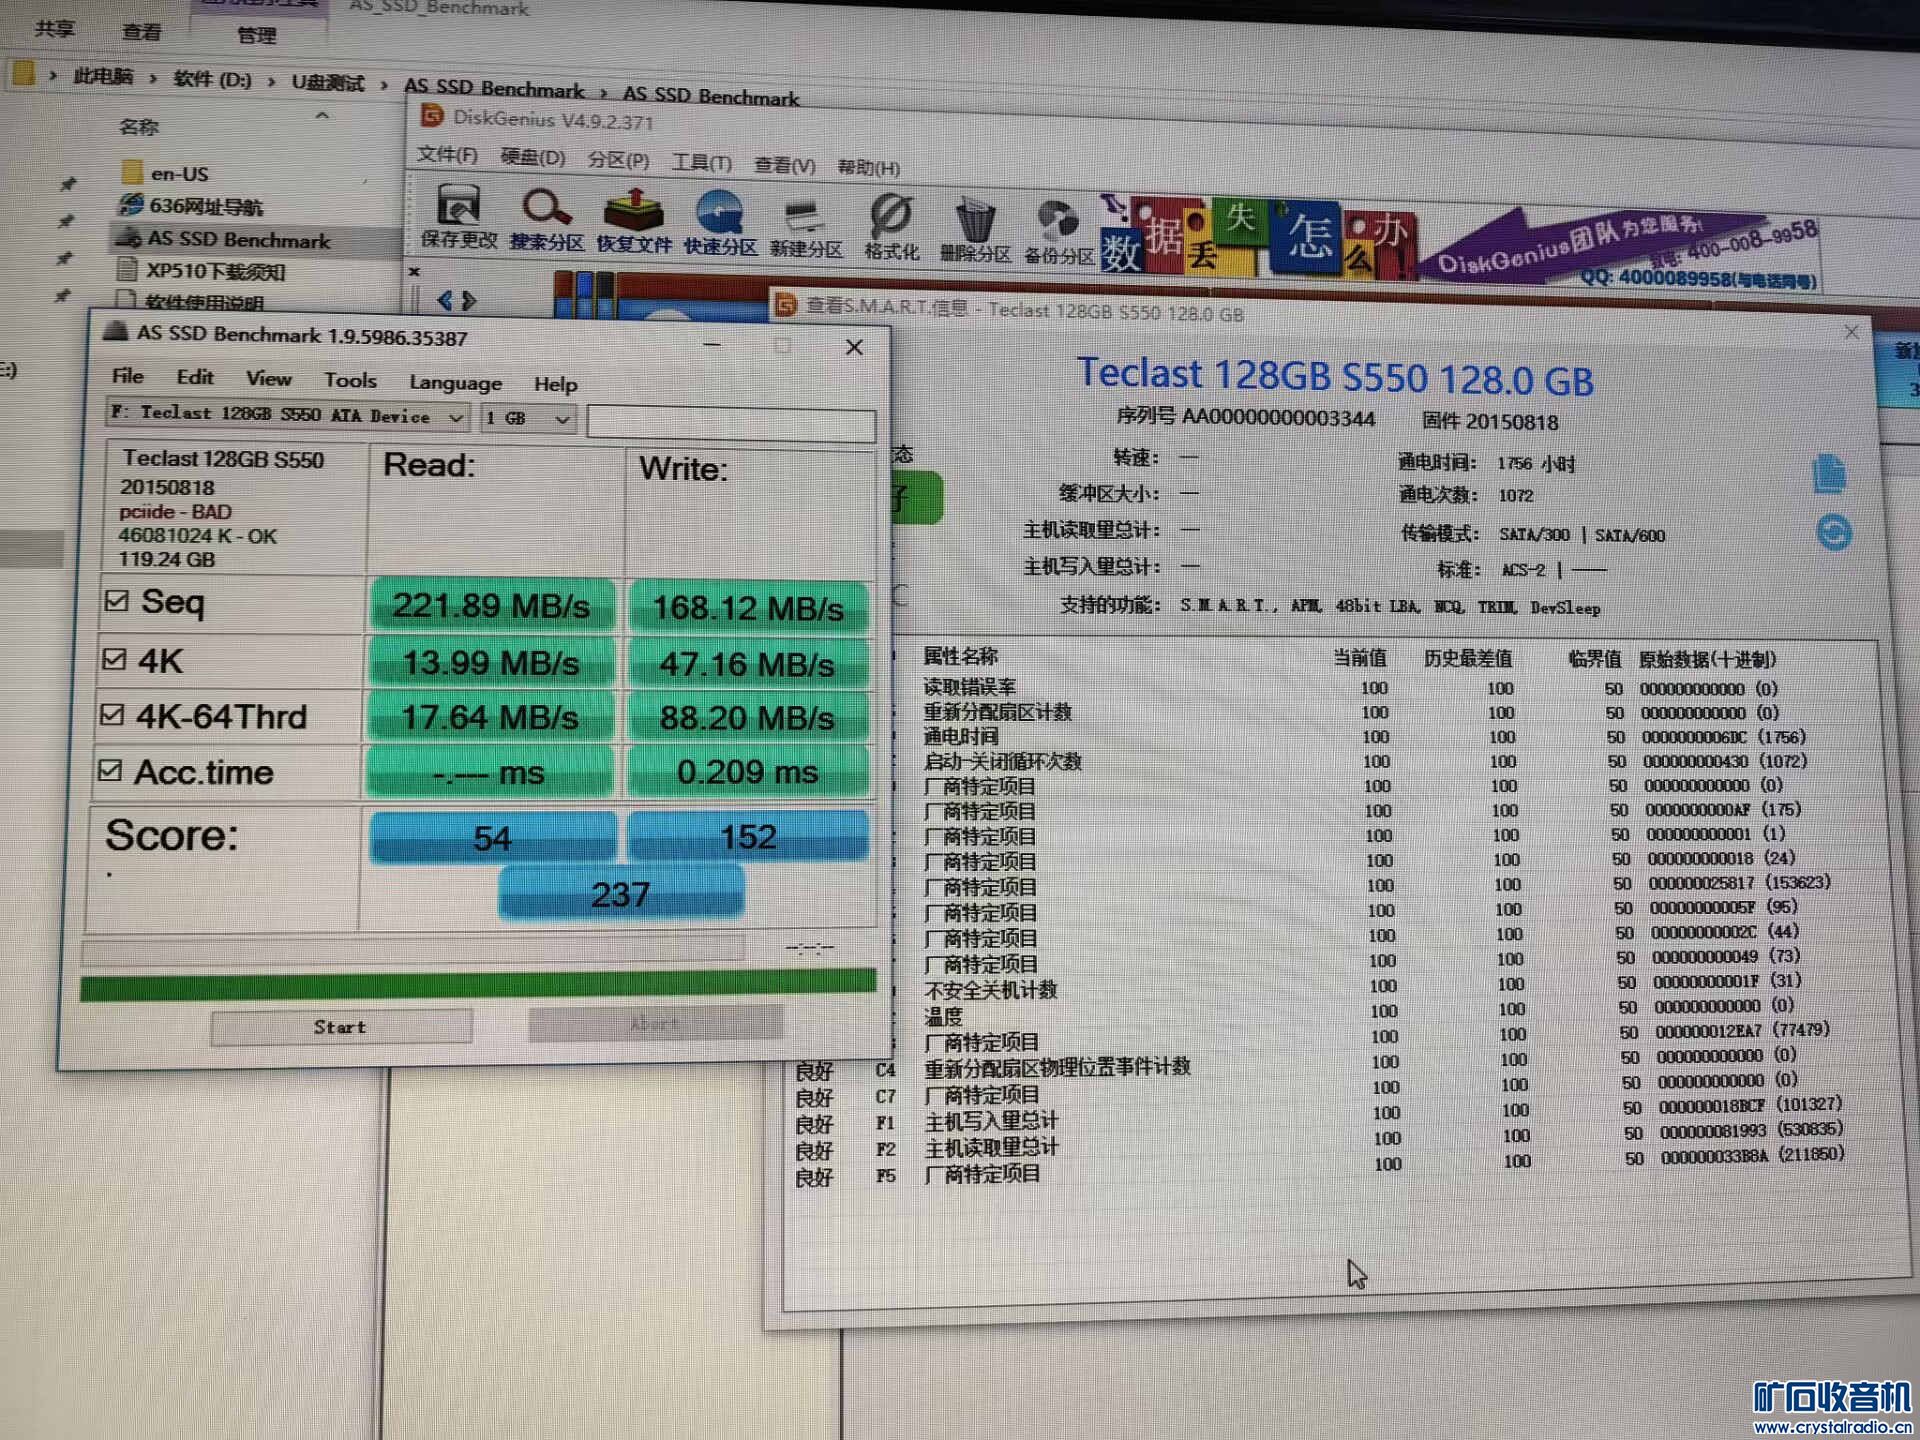
Task: Open the View menu in AS SSD Benchmark
Action: click(269, 379)
